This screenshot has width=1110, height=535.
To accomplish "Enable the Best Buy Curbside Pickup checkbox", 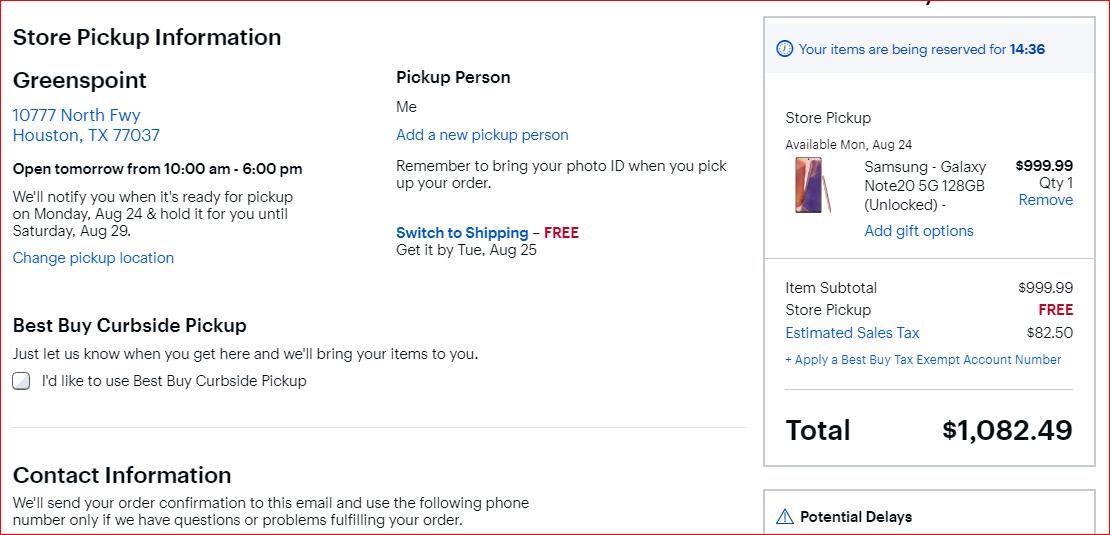I will pyautogui.click(x=21, y=381).
